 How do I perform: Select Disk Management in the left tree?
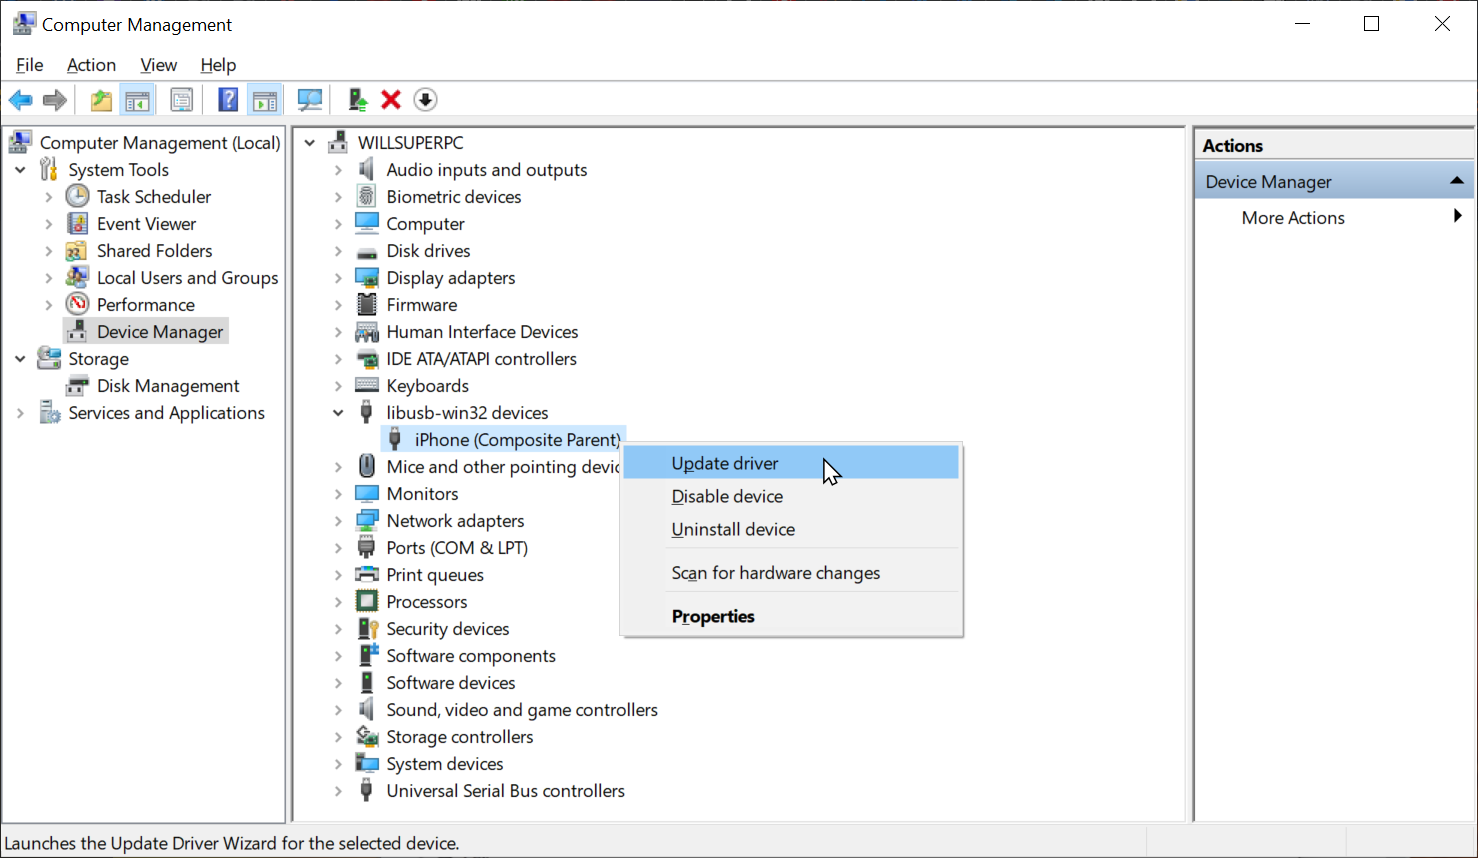[168, 386]
